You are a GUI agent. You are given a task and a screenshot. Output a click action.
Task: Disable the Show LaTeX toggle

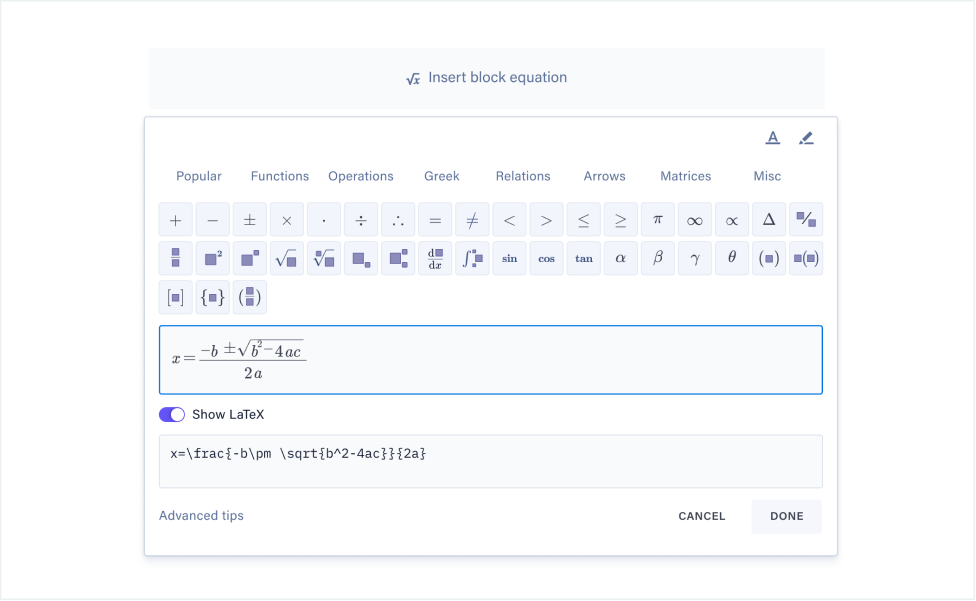172,413
